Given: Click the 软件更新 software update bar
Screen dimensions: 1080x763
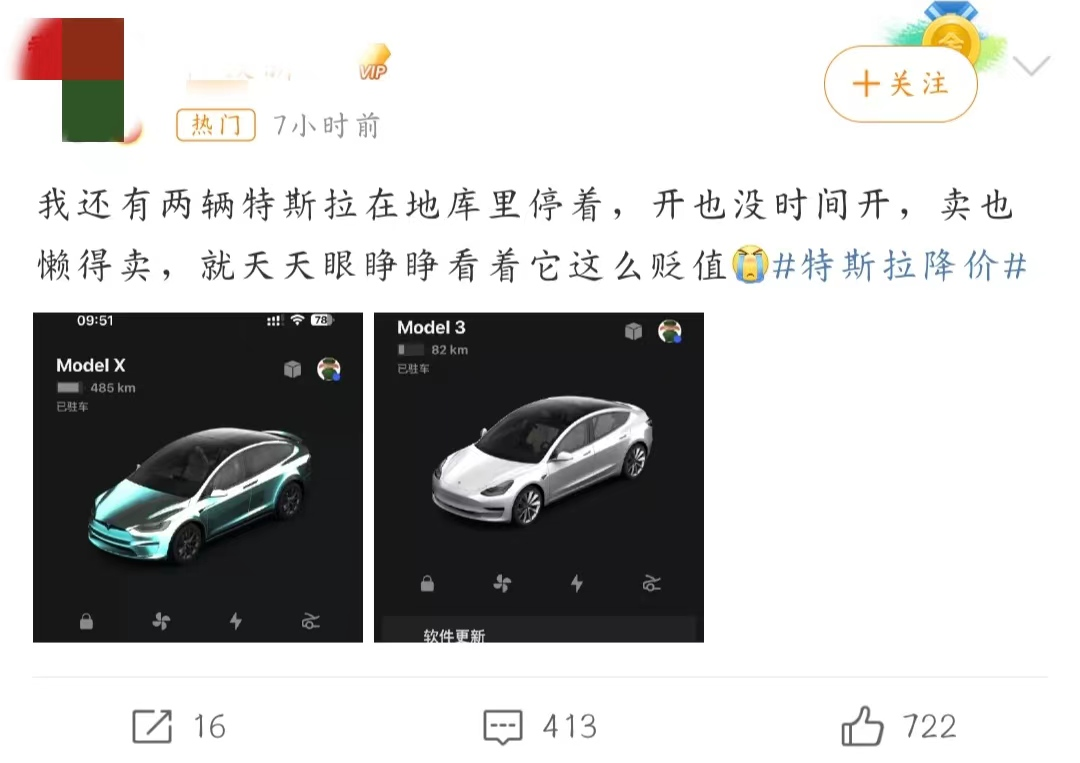Looking at the screenshot, I should pyautogui.click(x=539, y=630).
